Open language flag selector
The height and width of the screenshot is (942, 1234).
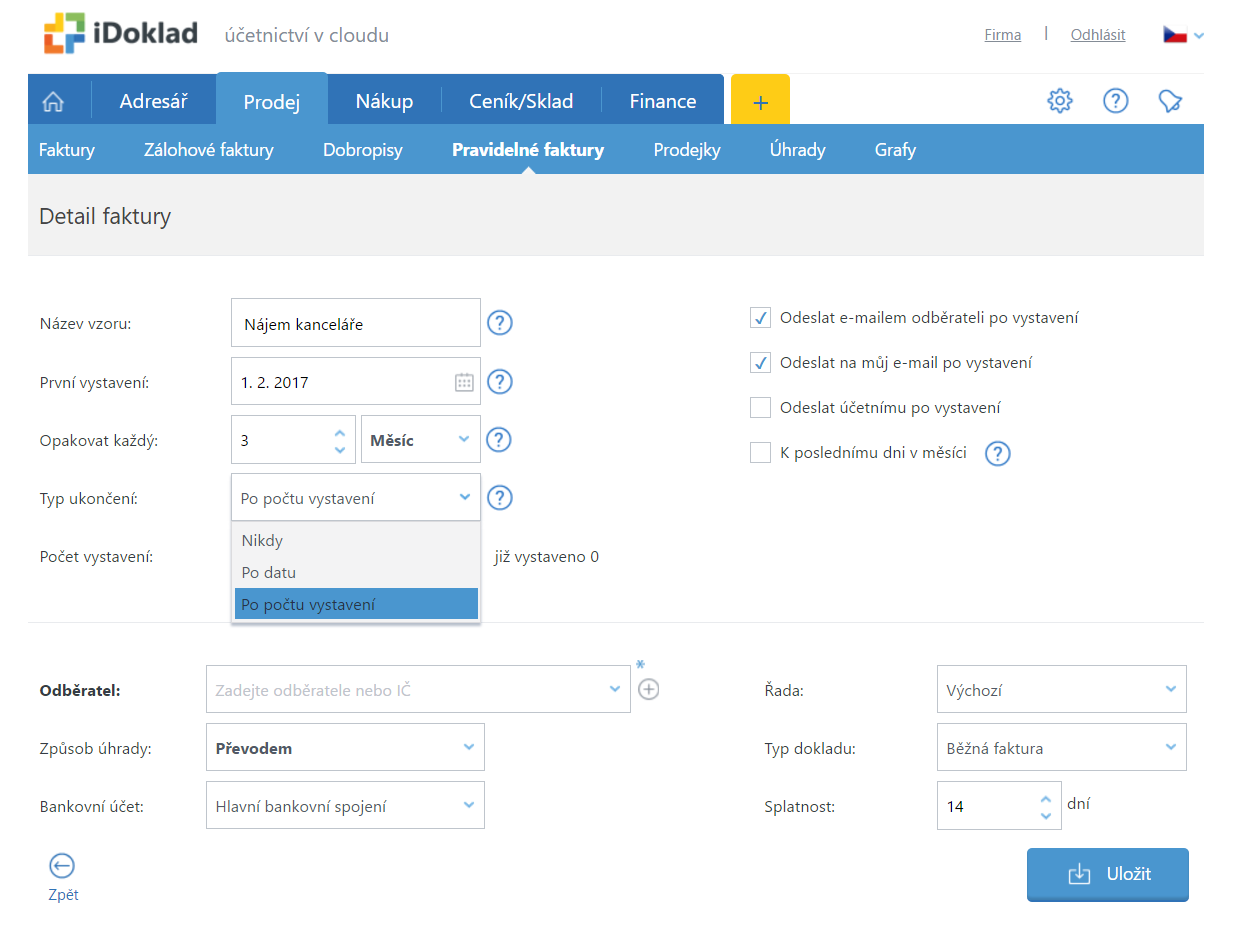(1183, 35)
